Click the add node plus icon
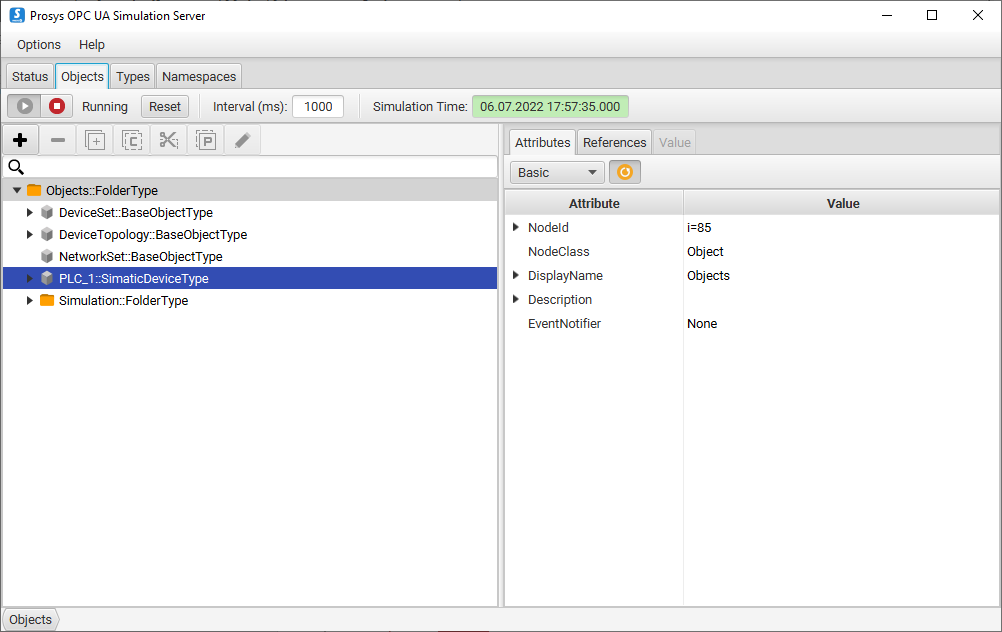The width and height of the screenshot is (1002, 632). pyautogui.click(x=20, y=140)
